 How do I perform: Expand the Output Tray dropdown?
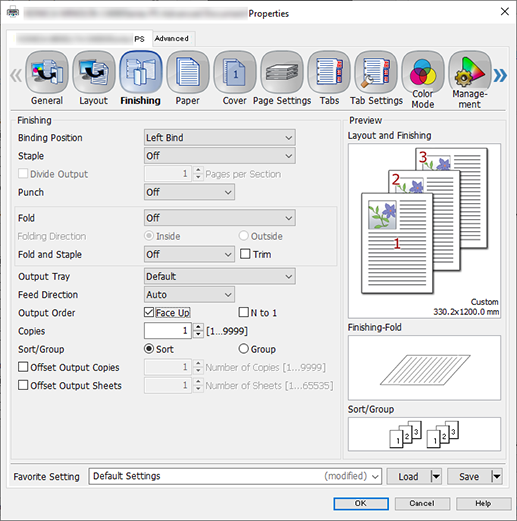click(220, 276)
